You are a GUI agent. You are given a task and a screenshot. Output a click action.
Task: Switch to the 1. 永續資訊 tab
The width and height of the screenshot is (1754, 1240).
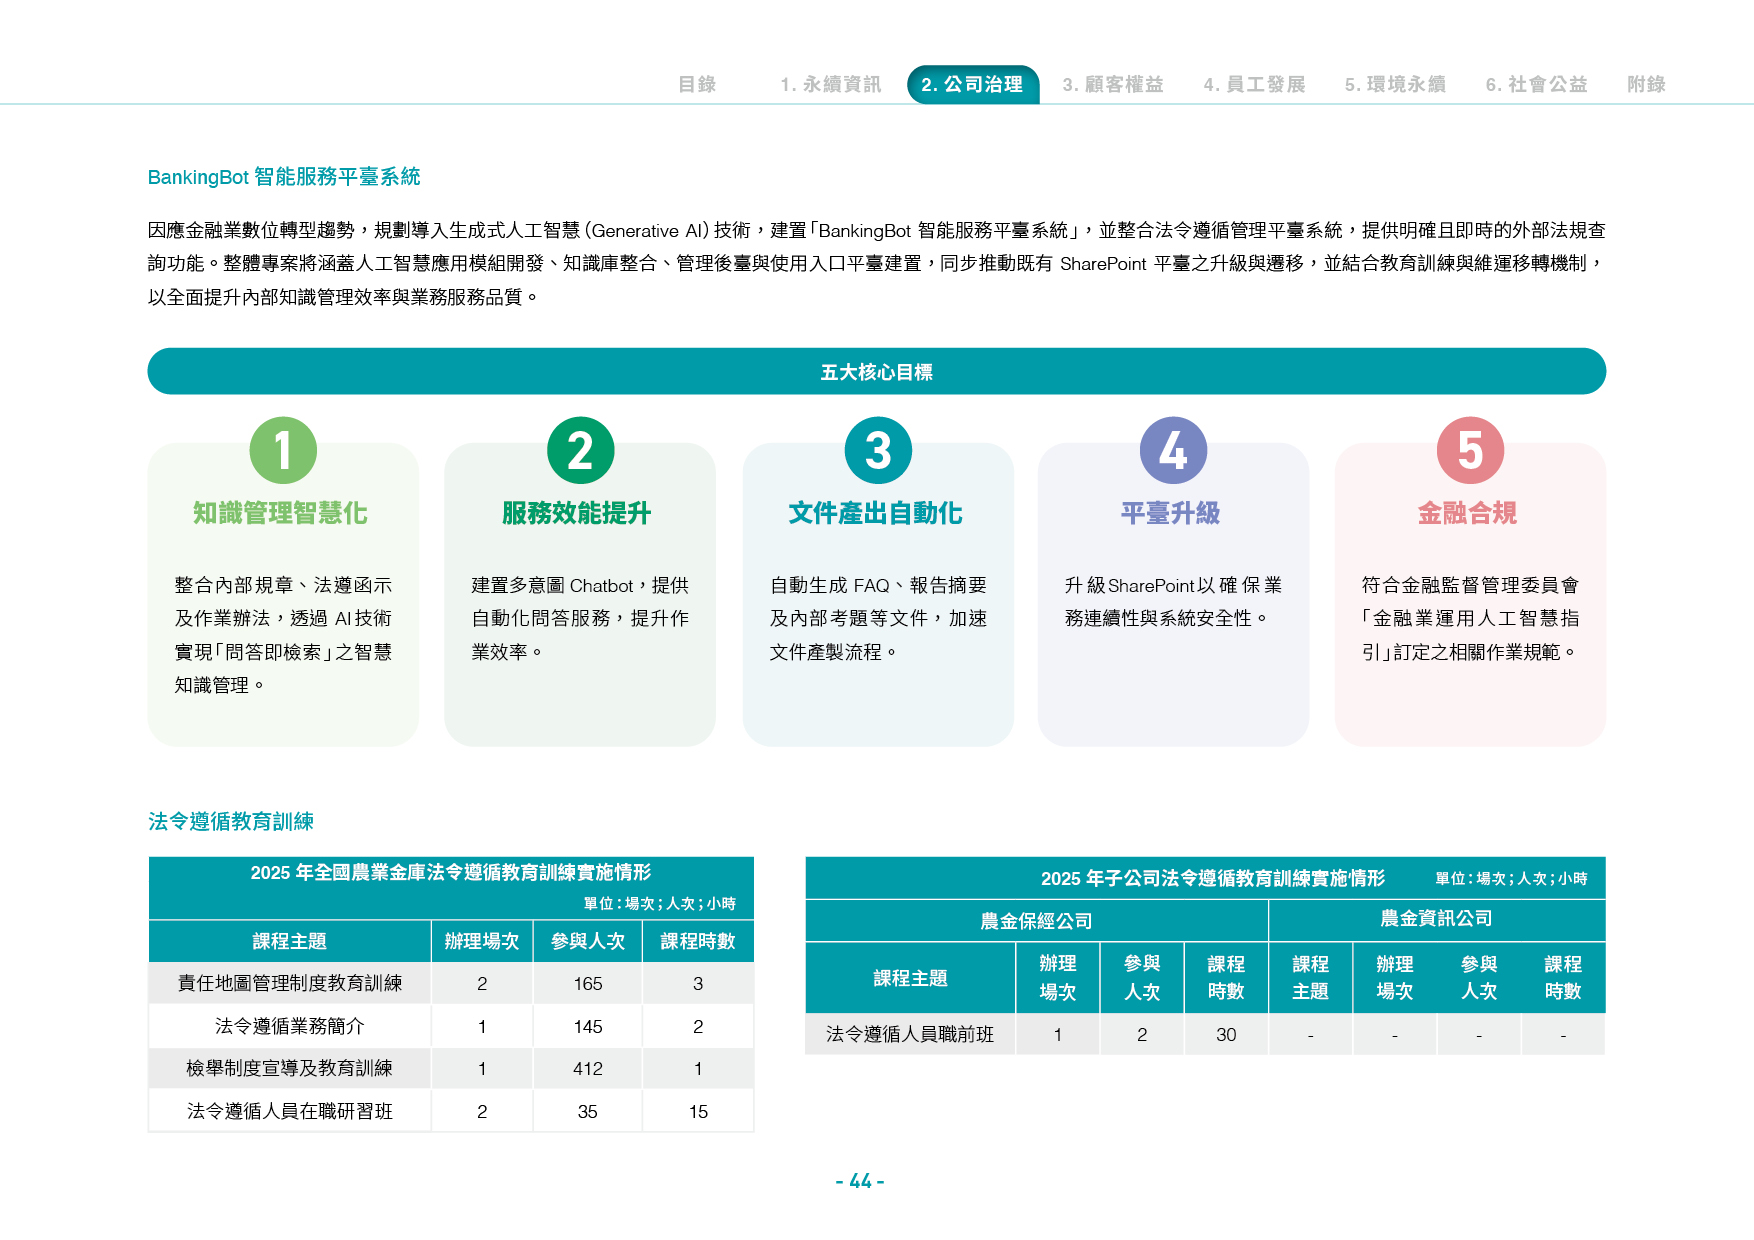(x=830, y=84)
